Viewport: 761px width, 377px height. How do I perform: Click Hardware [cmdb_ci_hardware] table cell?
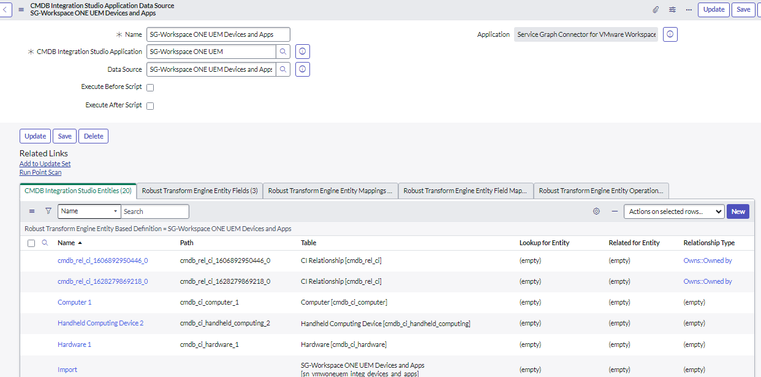point(344,344)
